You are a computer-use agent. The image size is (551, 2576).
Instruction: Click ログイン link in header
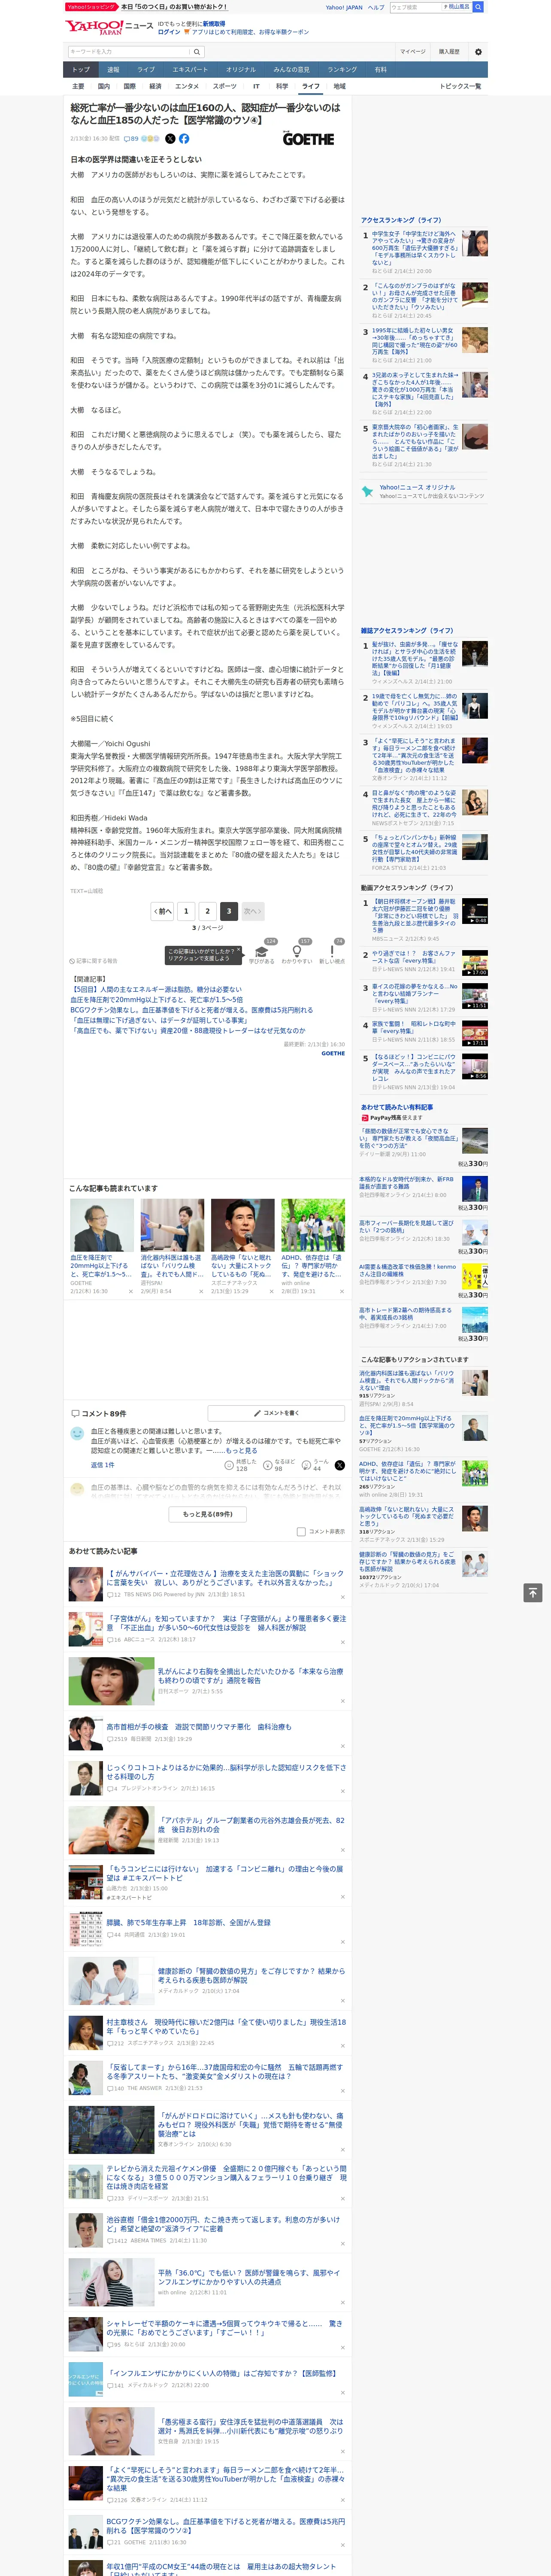coord(169,32)
